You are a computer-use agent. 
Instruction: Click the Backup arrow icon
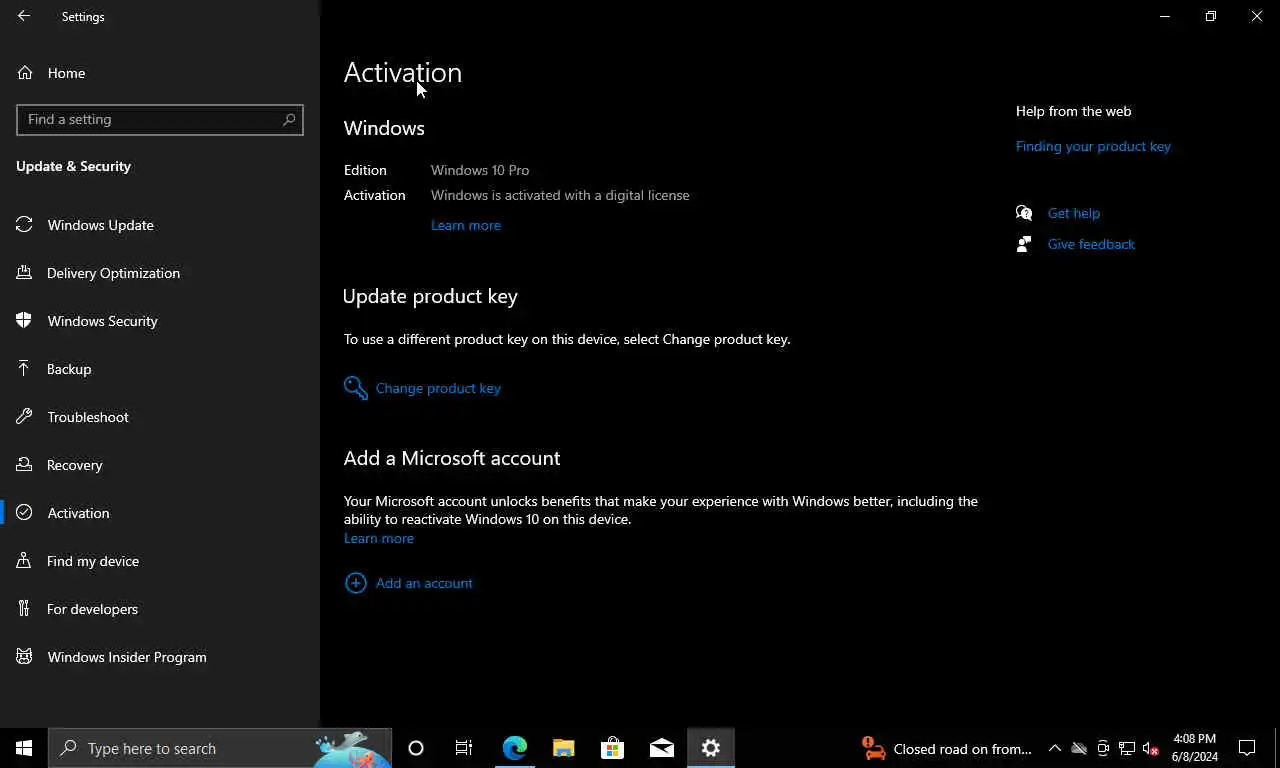[25, 369]
